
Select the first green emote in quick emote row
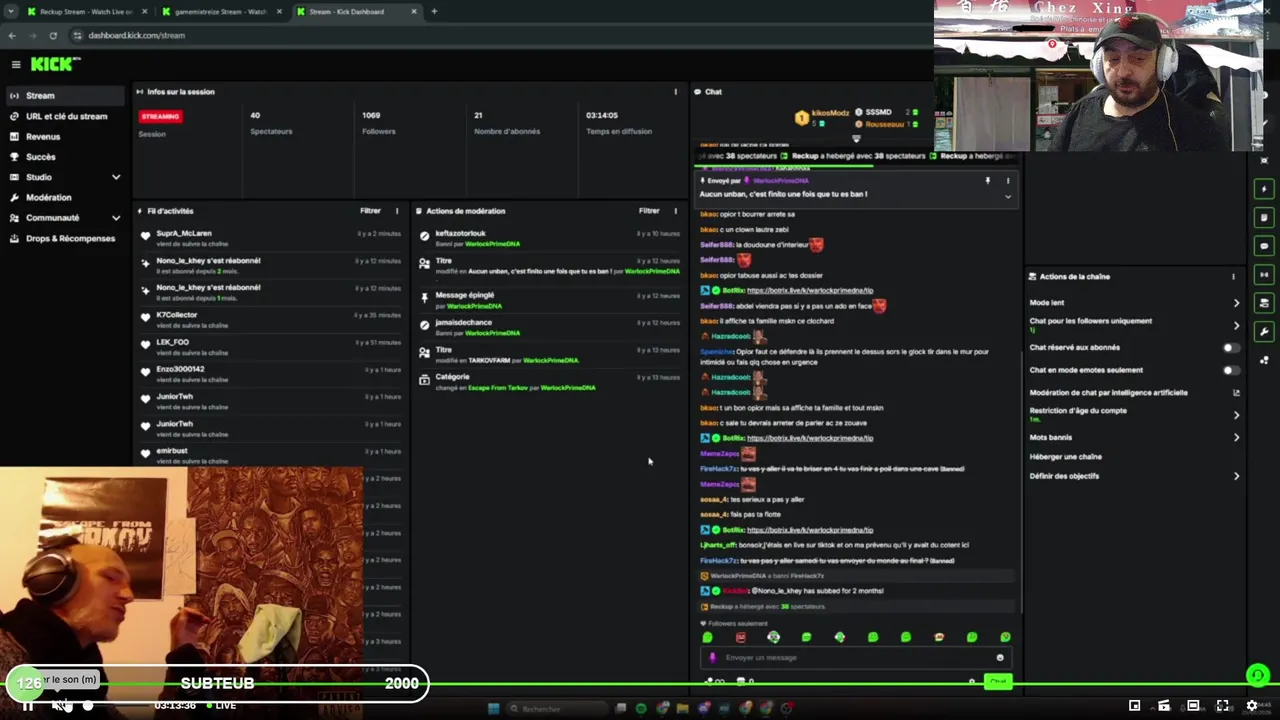pos(708,637)
